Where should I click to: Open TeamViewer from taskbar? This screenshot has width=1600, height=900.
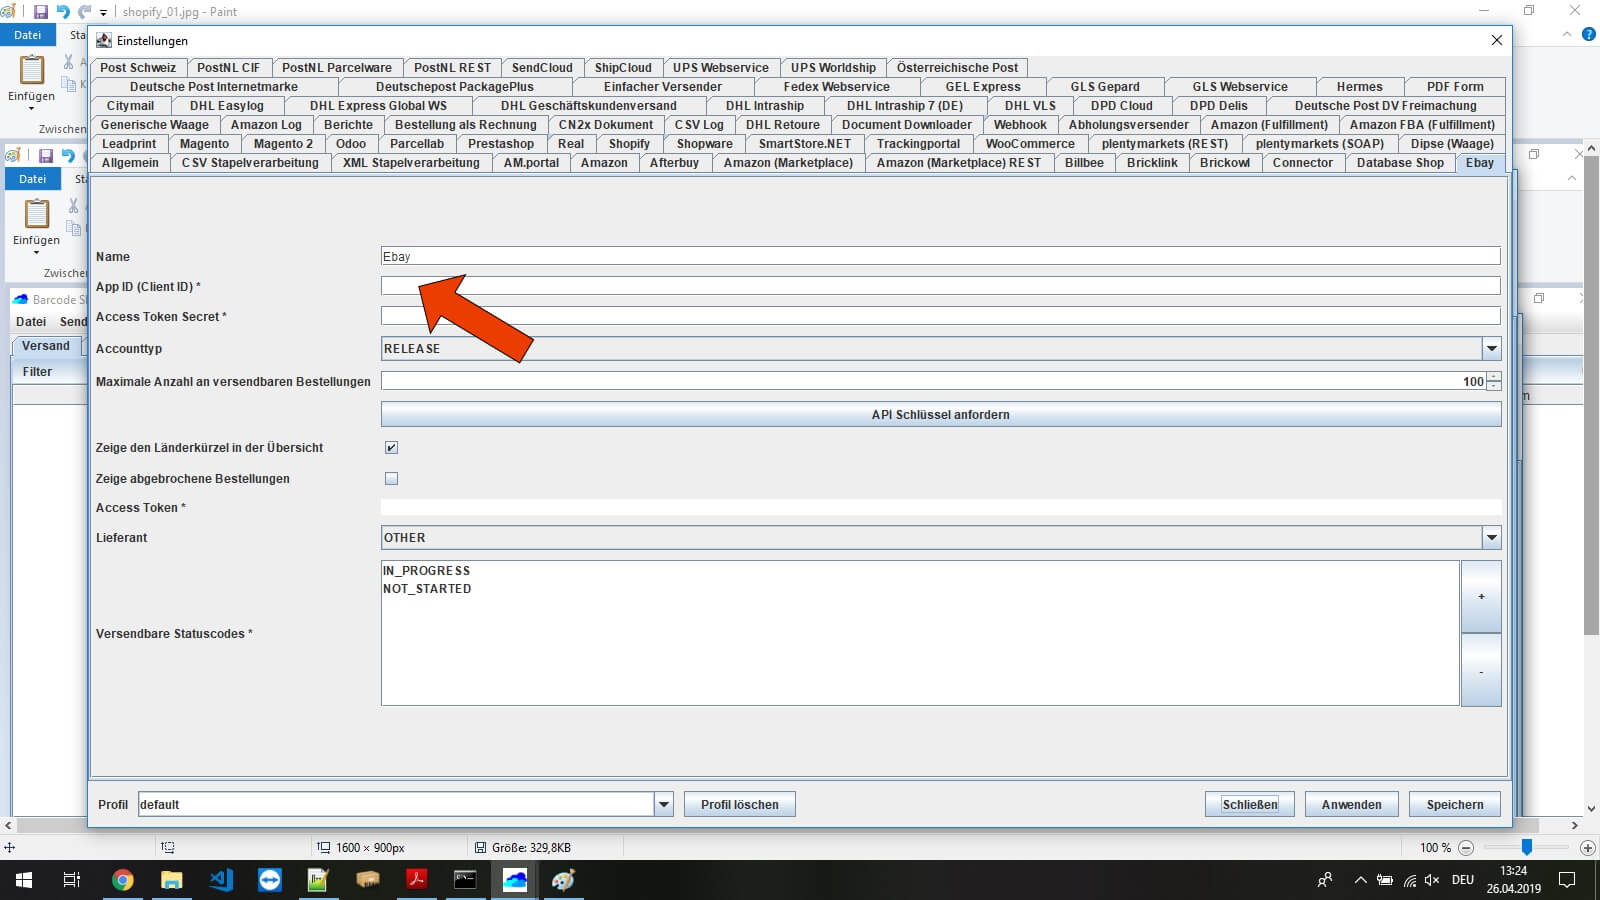tap(270, 880)
